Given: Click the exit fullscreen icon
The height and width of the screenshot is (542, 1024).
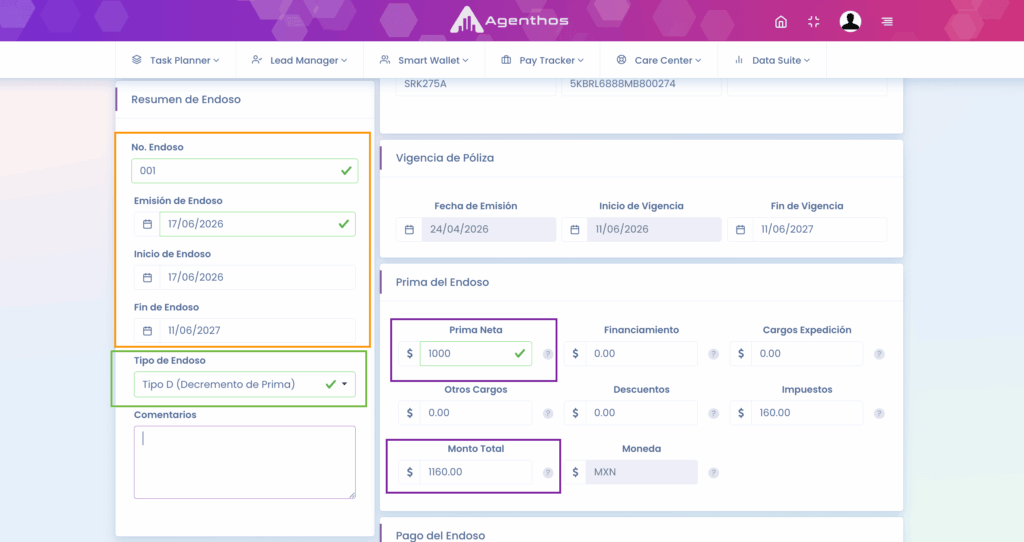Looking at the screenshot, I should tap(814, 22).
